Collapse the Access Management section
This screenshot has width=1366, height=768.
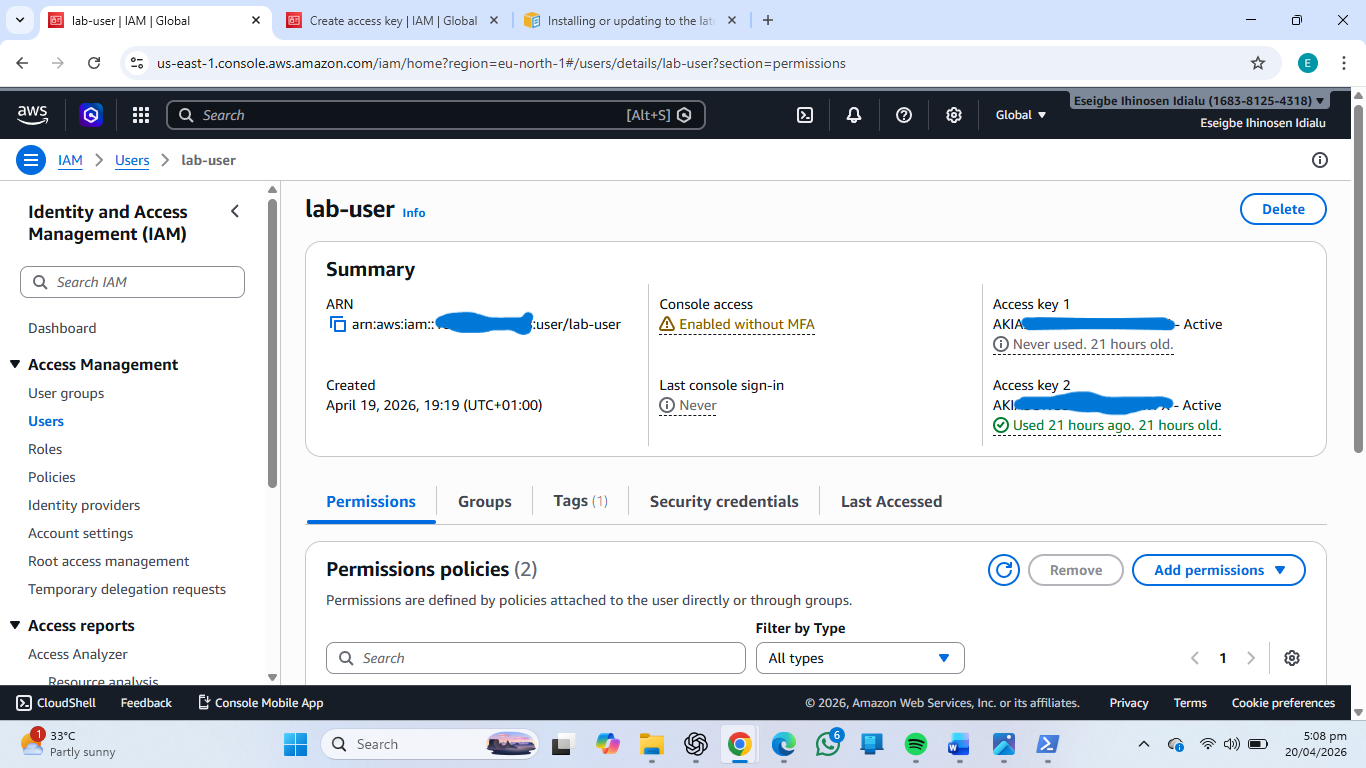[15, 365]
